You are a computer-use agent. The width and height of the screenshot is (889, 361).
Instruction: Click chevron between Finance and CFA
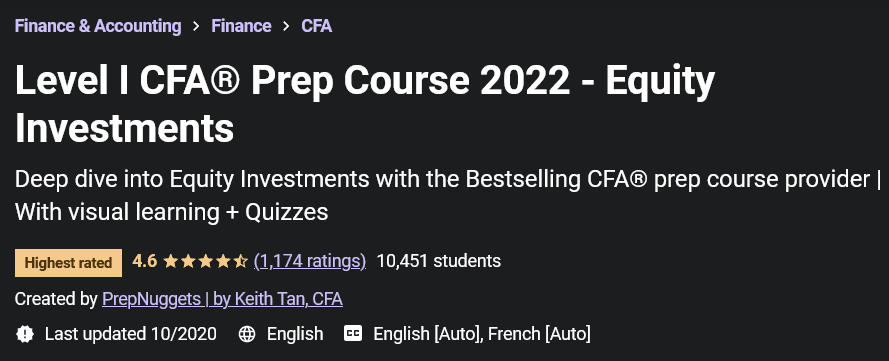point(286,26)
